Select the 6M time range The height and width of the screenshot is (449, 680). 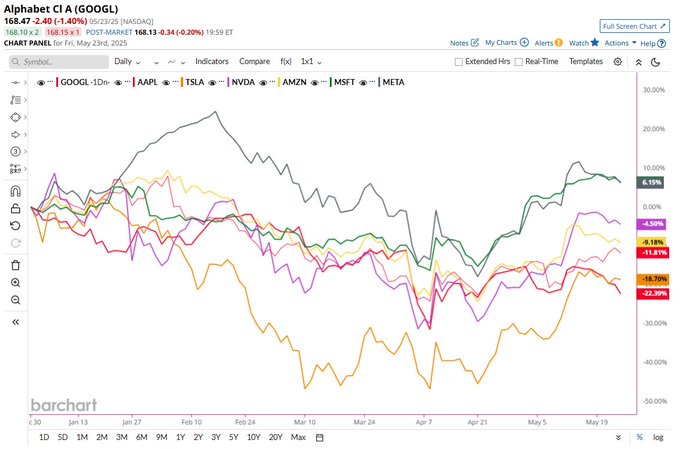tap(141, 437)
